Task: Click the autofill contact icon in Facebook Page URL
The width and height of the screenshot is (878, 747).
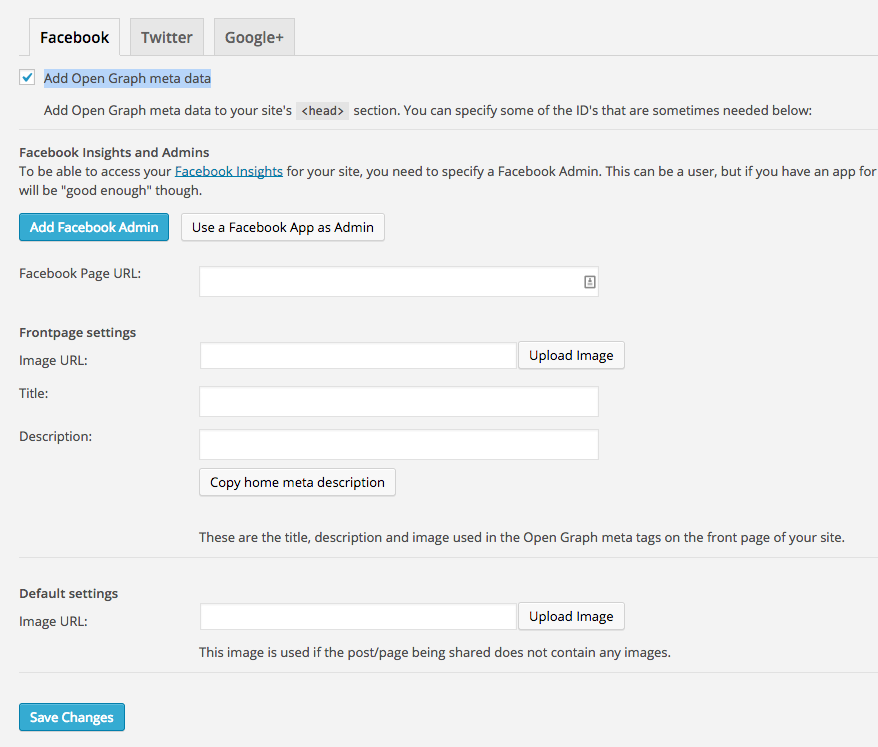Action: click(590, 282)
